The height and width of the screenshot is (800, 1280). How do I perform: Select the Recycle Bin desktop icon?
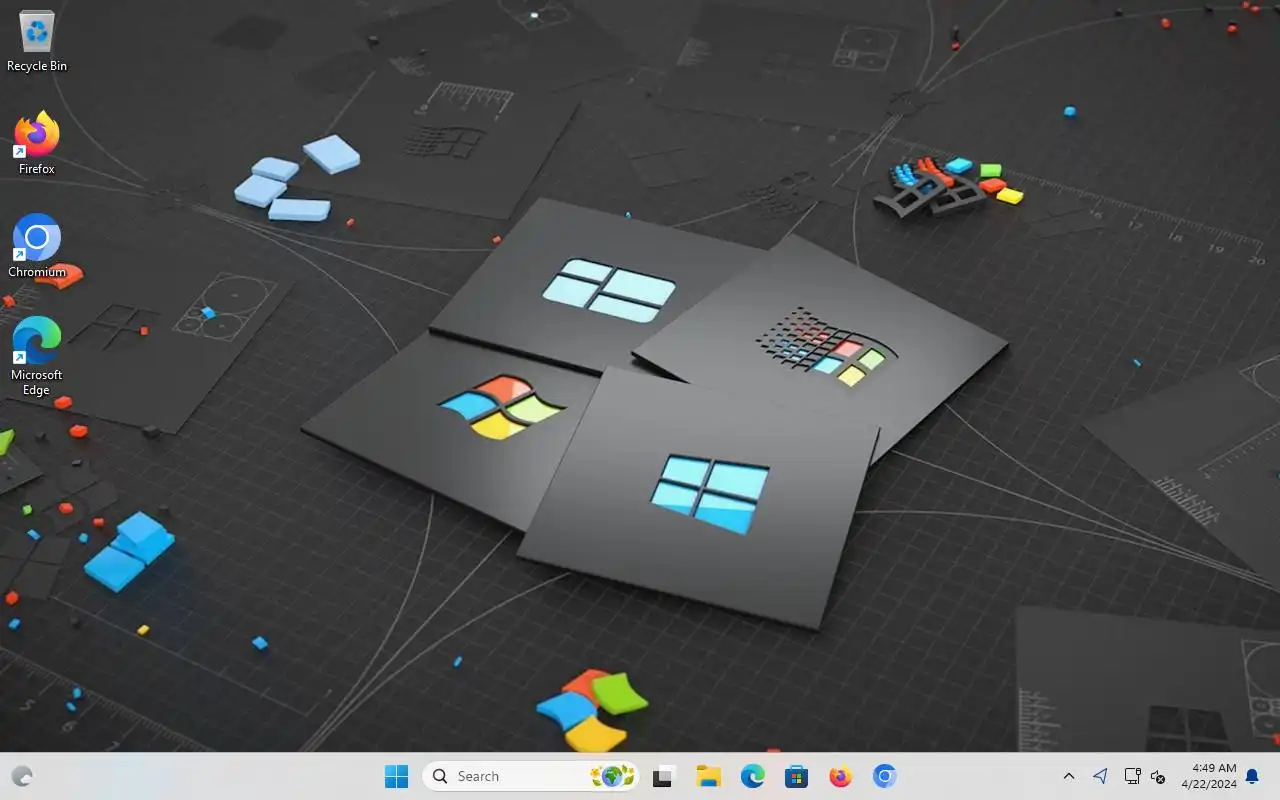pyautogui.click(x=37, y=42)
